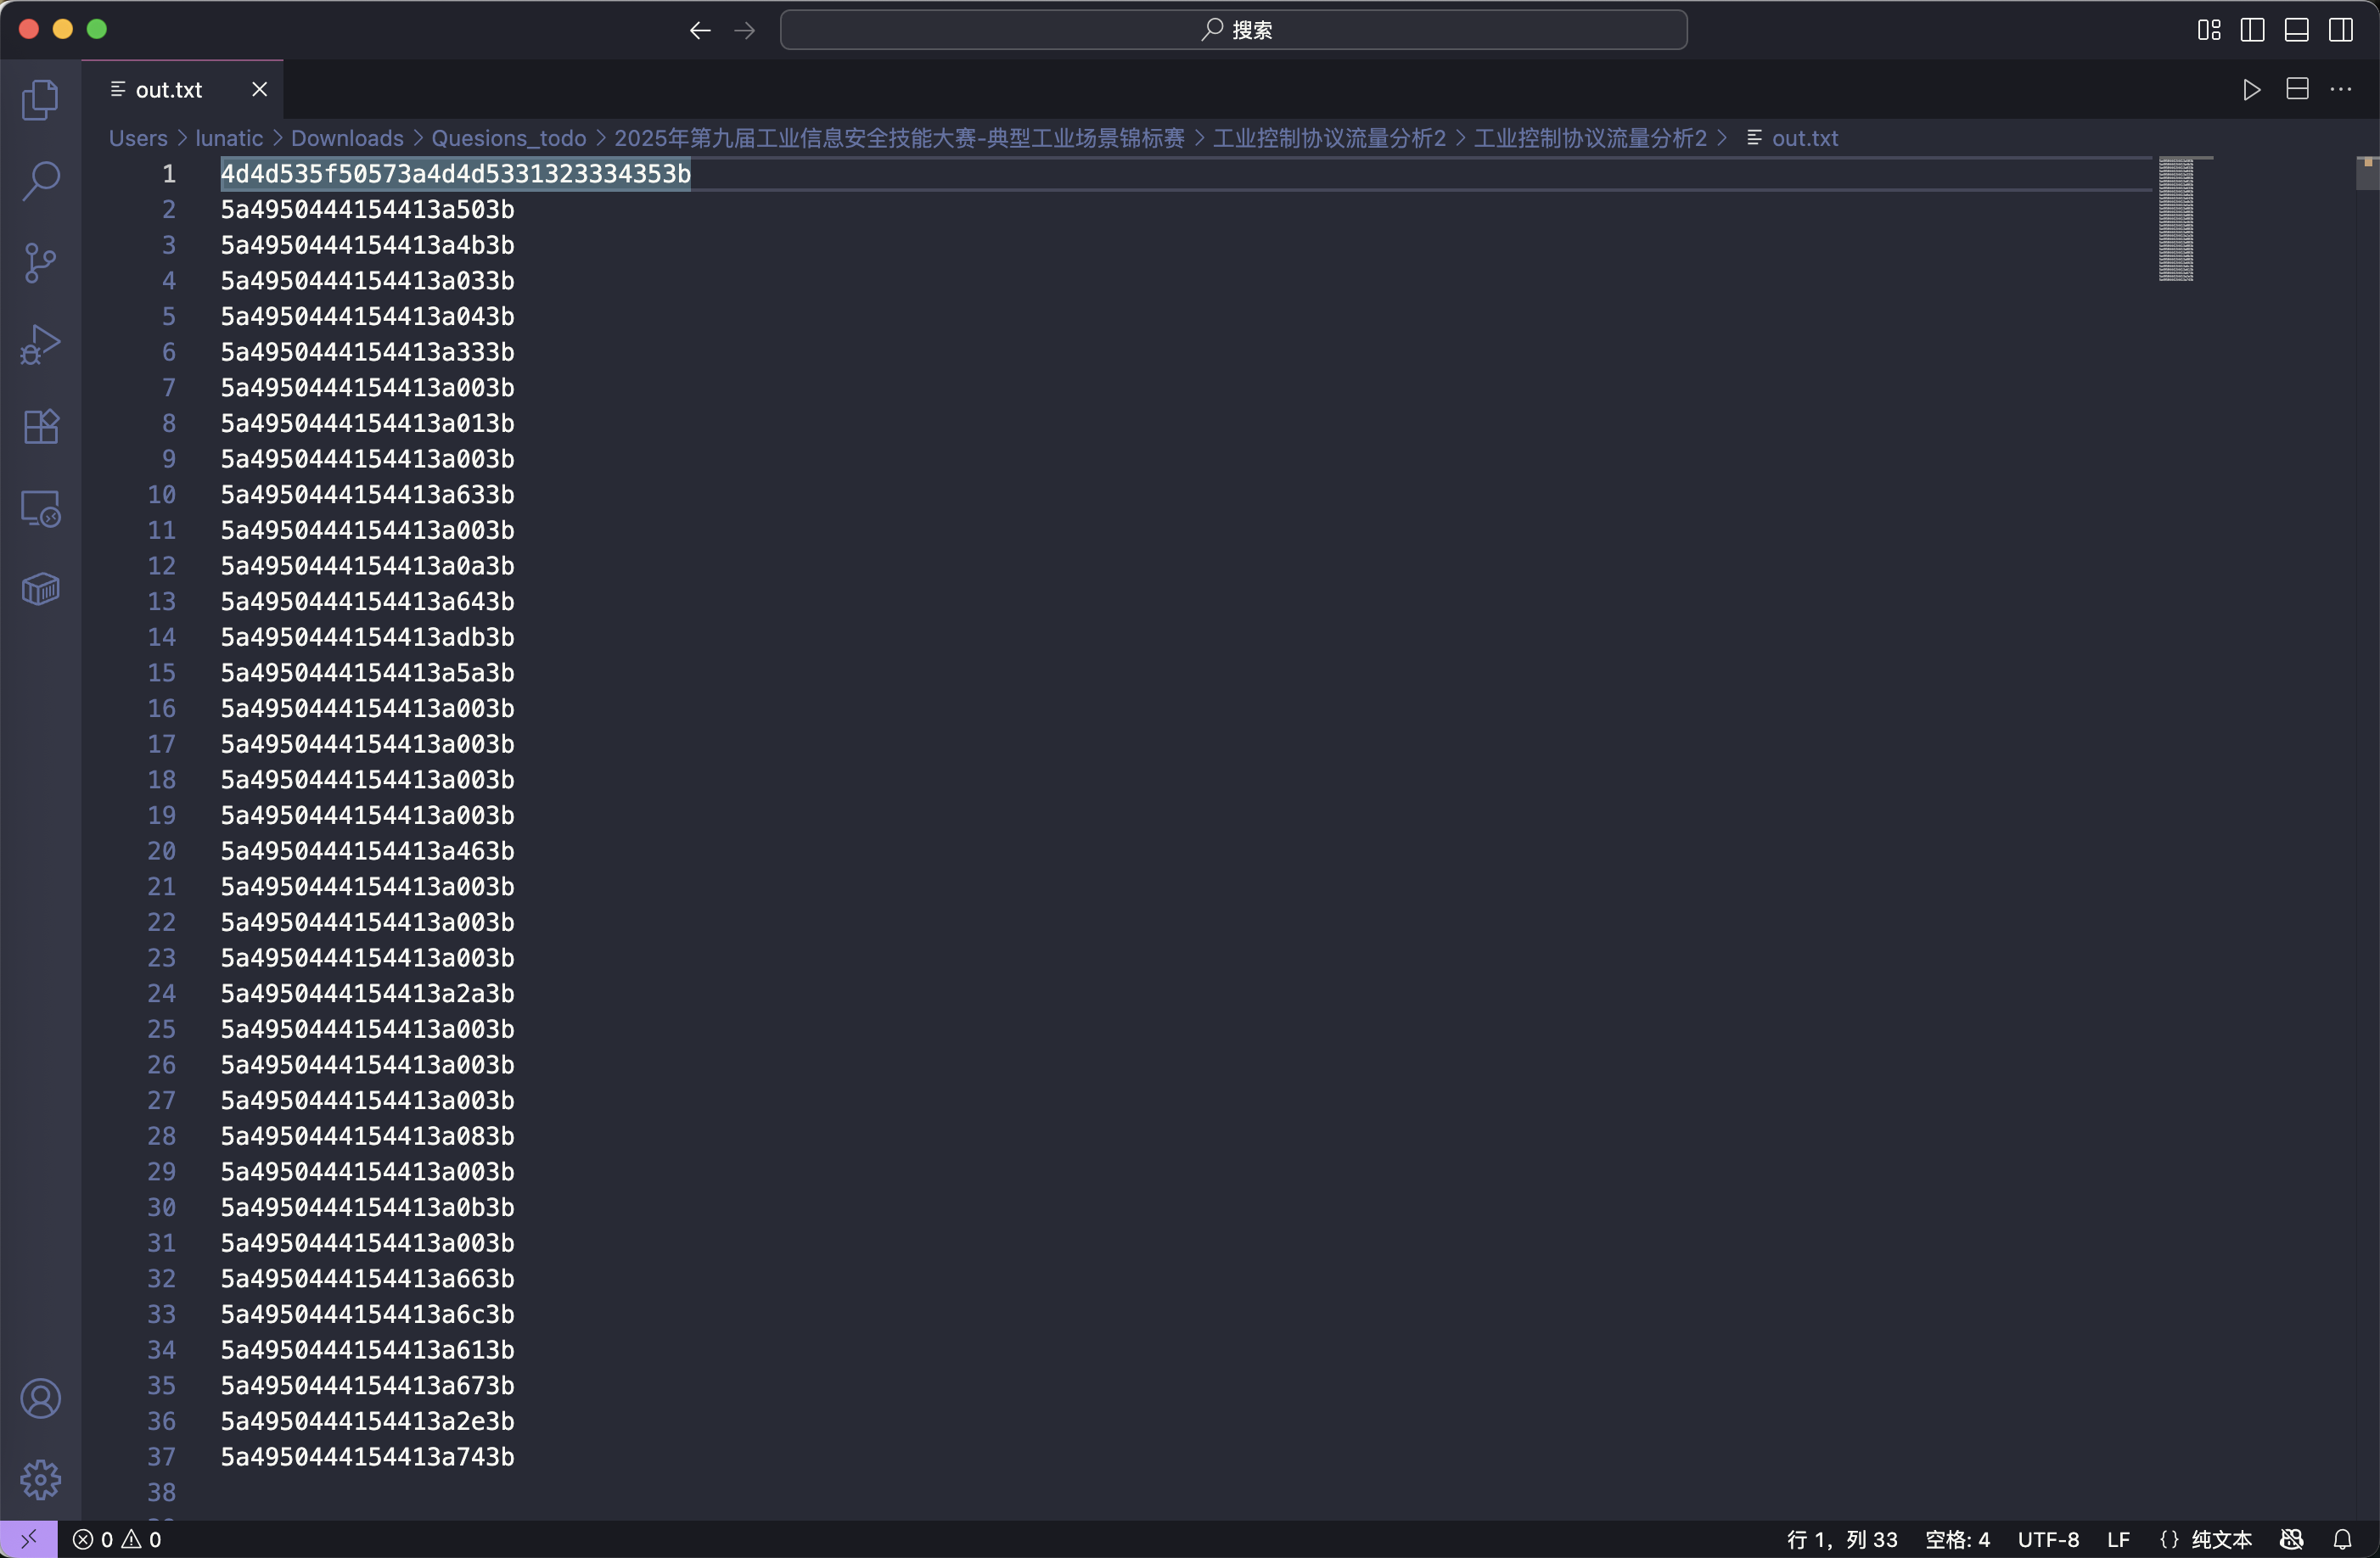Open the Manage gear menu

click(40, 1479)
